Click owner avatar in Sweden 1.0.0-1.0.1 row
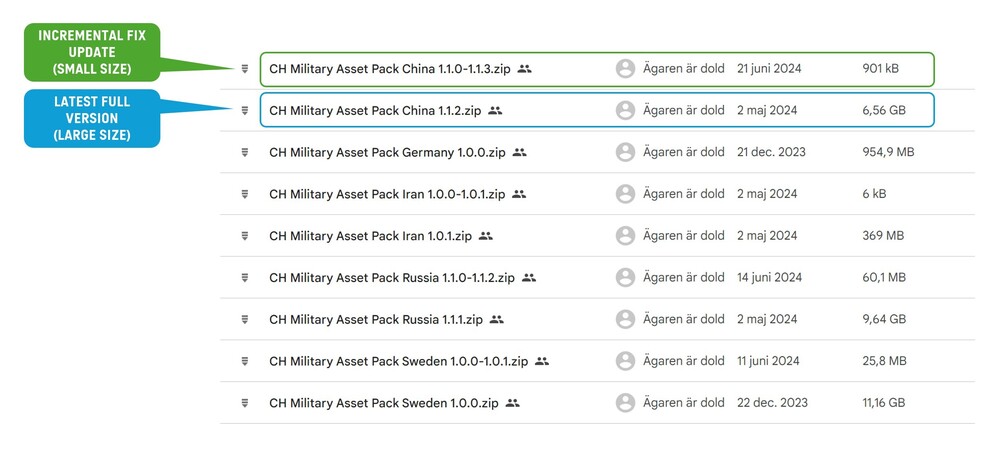Image resolution: width=1000 pixels, height=449 pixels. 626,361
